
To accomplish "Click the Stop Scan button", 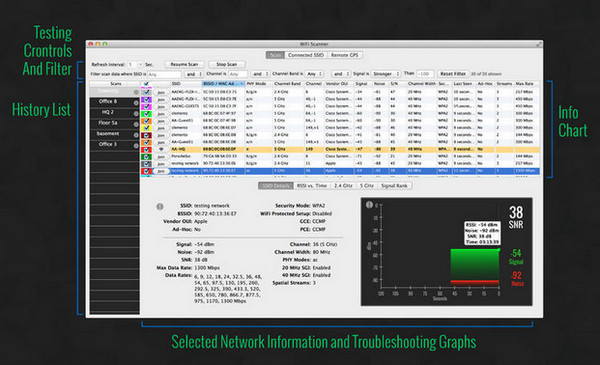I will point(227,65).
